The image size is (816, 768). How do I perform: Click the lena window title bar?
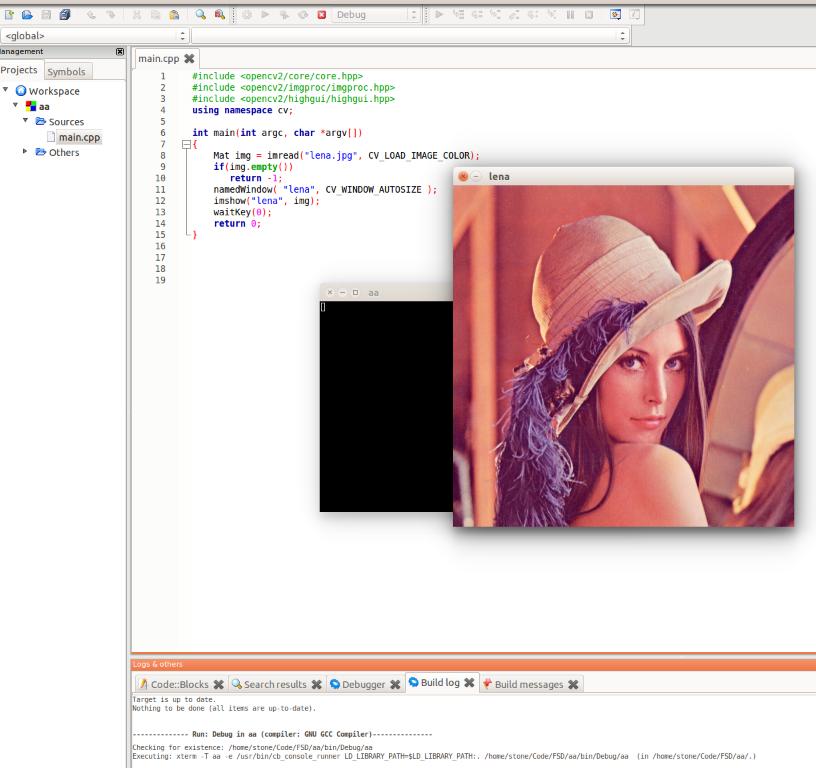(x=623, y=176)
